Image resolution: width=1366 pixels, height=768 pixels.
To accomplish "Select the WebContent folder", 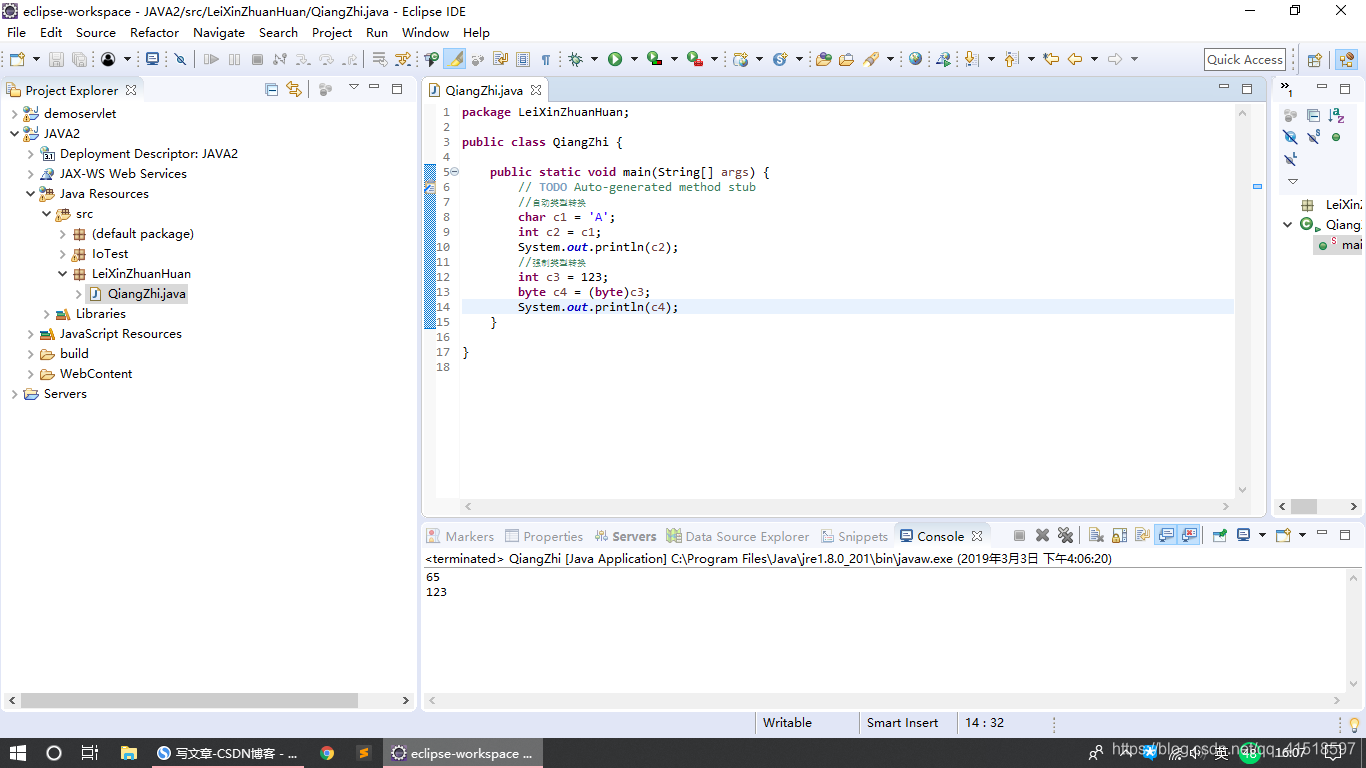I will click(x=95, y=374).
